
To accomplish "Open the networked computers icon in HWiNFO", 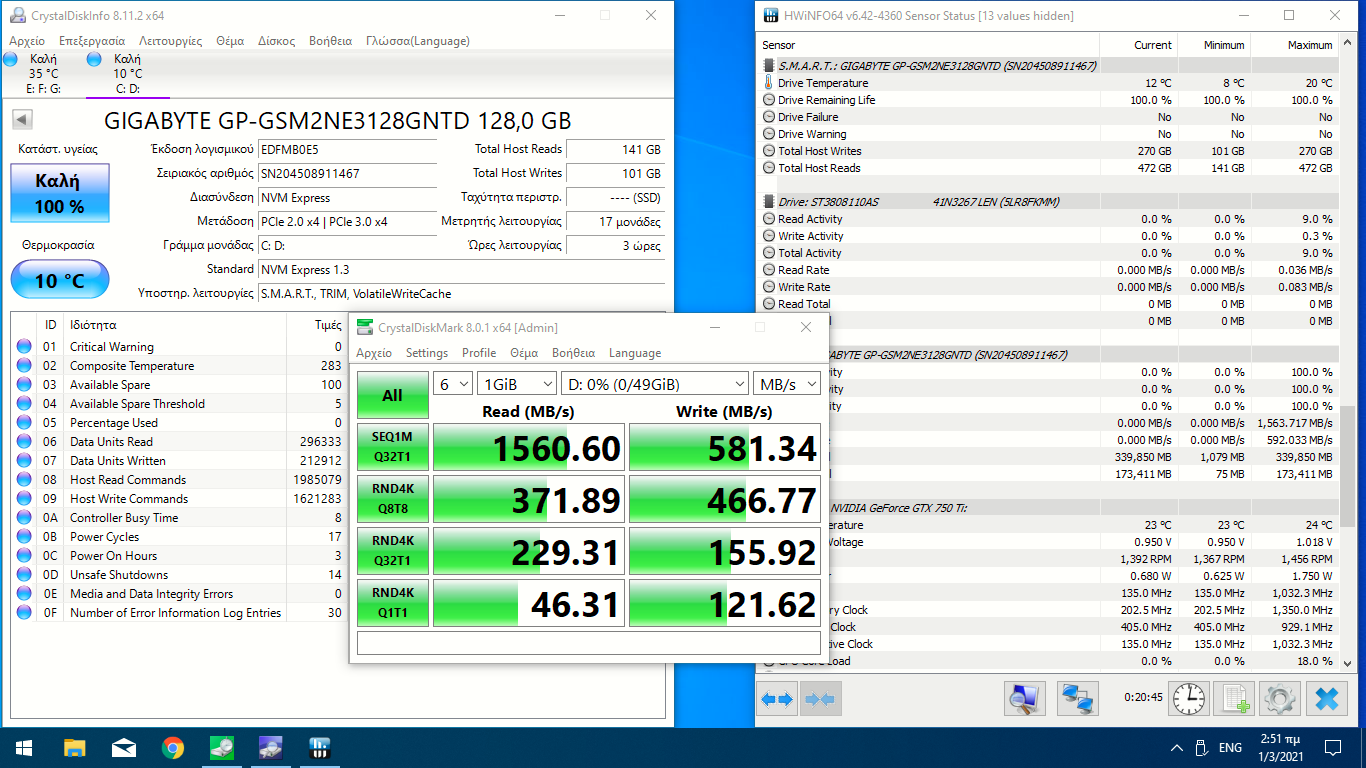I will coord(1077,698).
